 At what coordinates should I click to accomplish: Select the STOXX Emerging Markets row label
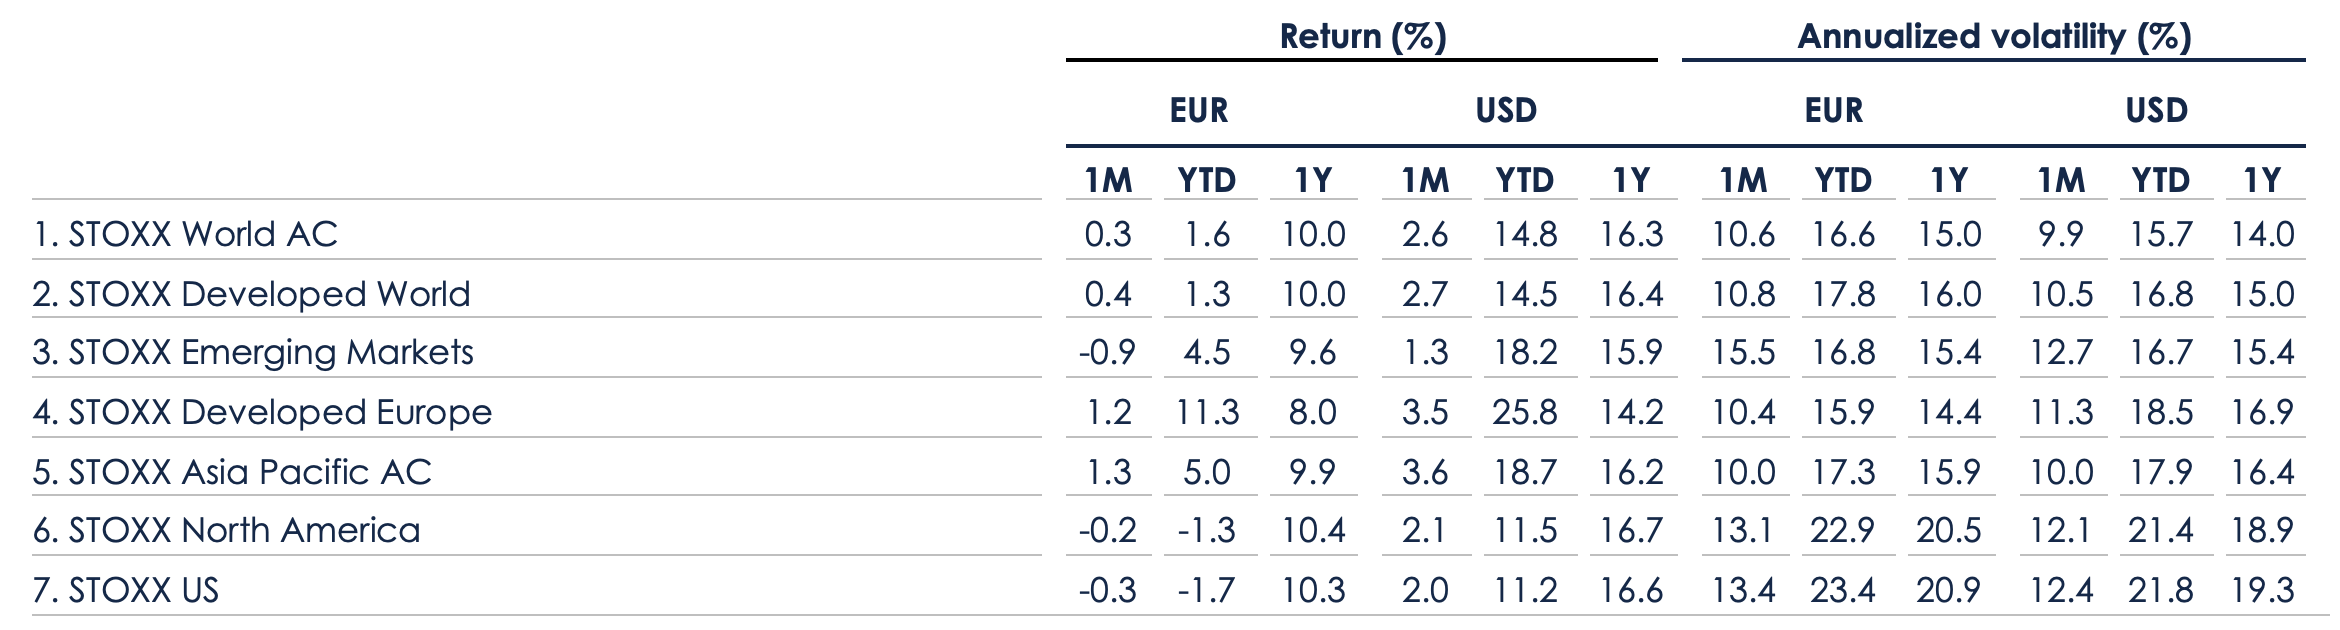253,352
